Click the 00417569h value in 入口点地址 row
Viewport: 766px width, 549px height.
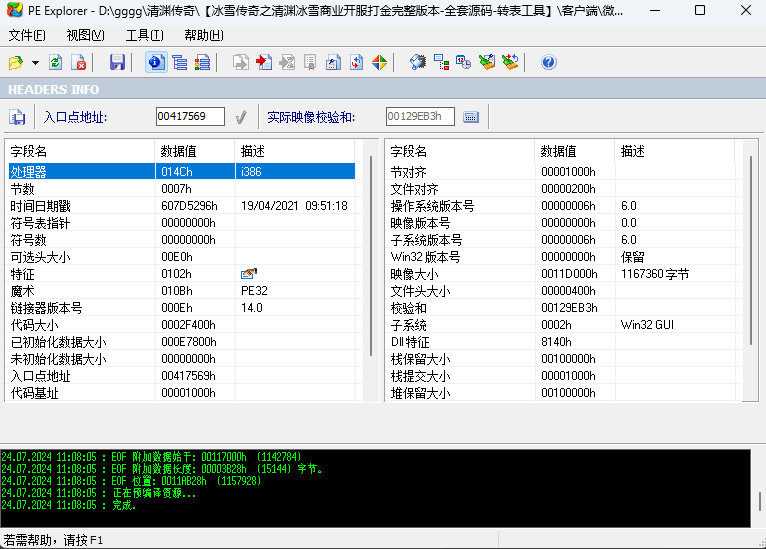pyautogui.click(x=189, y=376)
